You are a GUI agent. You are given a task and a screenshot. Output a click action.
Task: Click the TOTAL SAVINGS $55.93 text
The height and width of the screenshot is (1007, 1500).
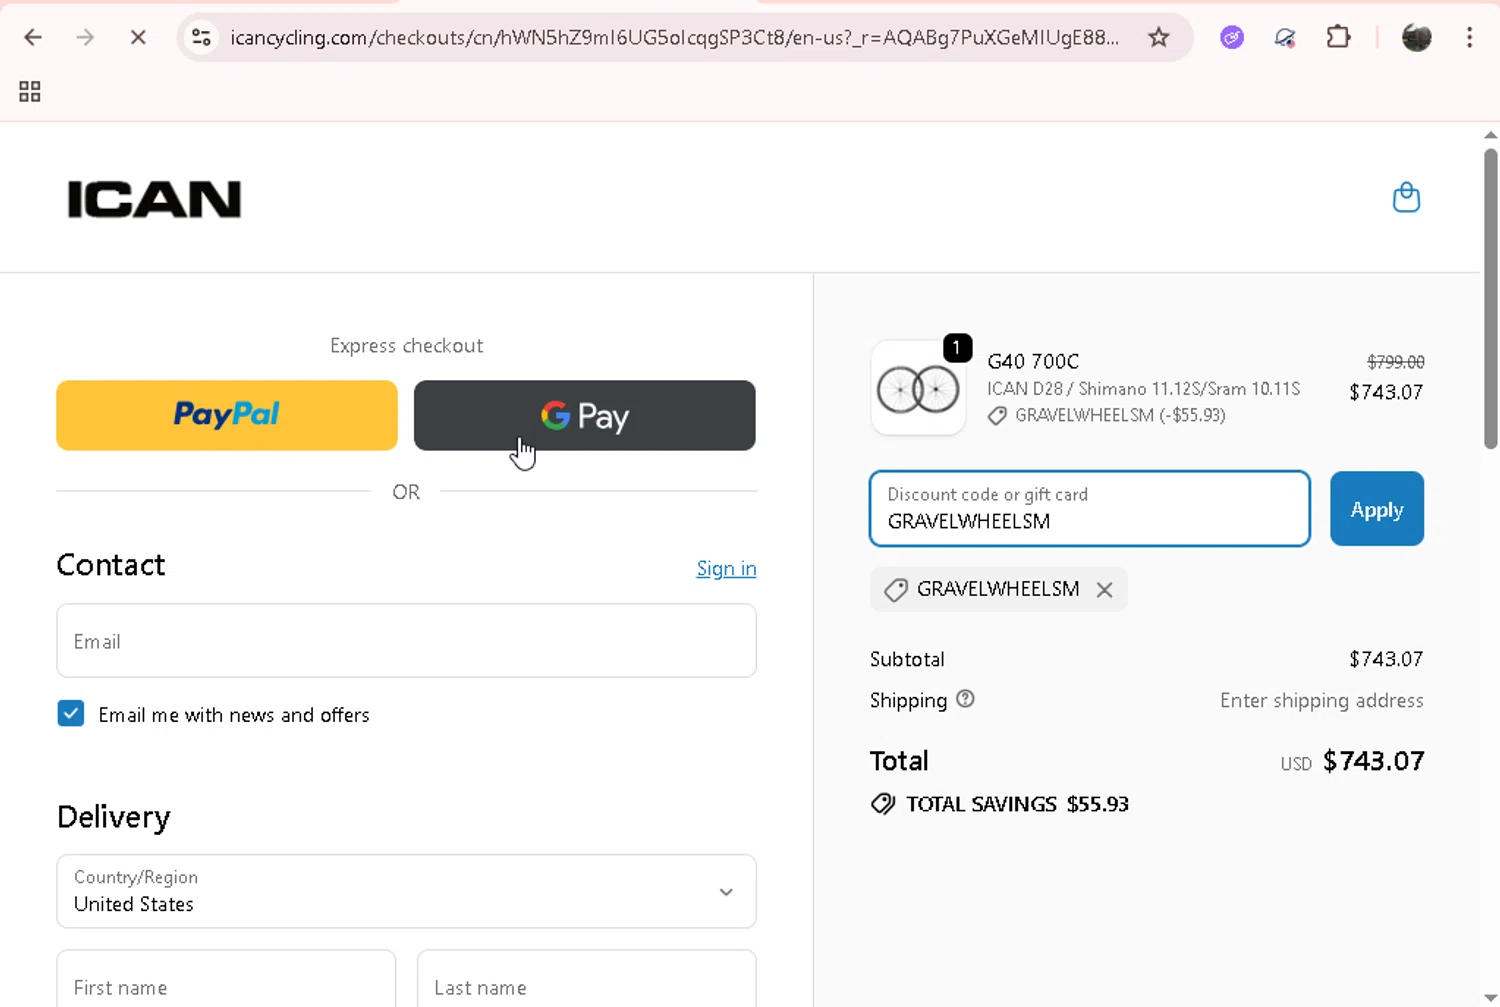1017,804
